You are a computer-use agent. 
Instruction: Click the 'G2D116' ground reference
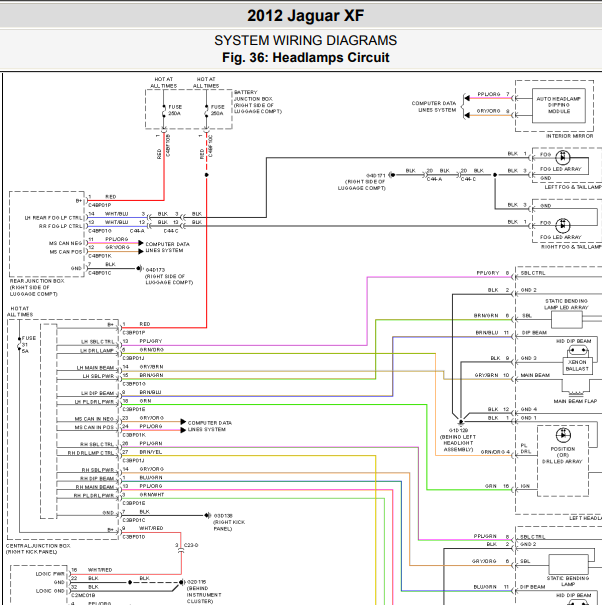pos(196,582)
